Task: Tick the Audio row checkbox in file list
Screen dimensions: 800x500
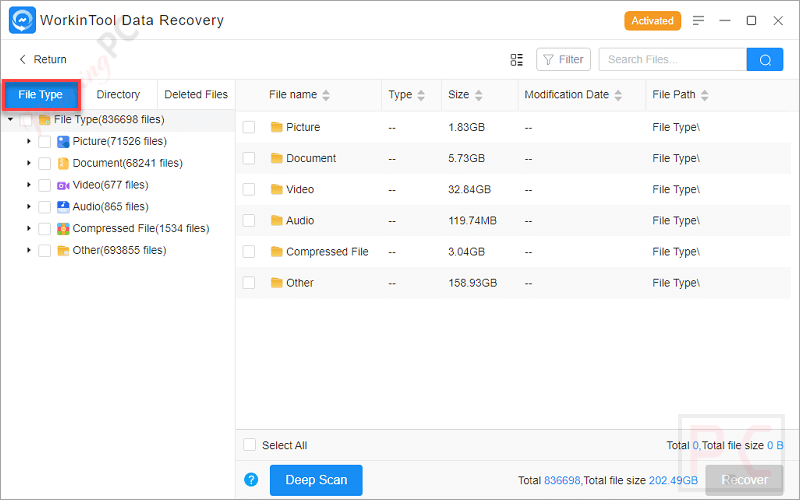Action: point(248,220)
